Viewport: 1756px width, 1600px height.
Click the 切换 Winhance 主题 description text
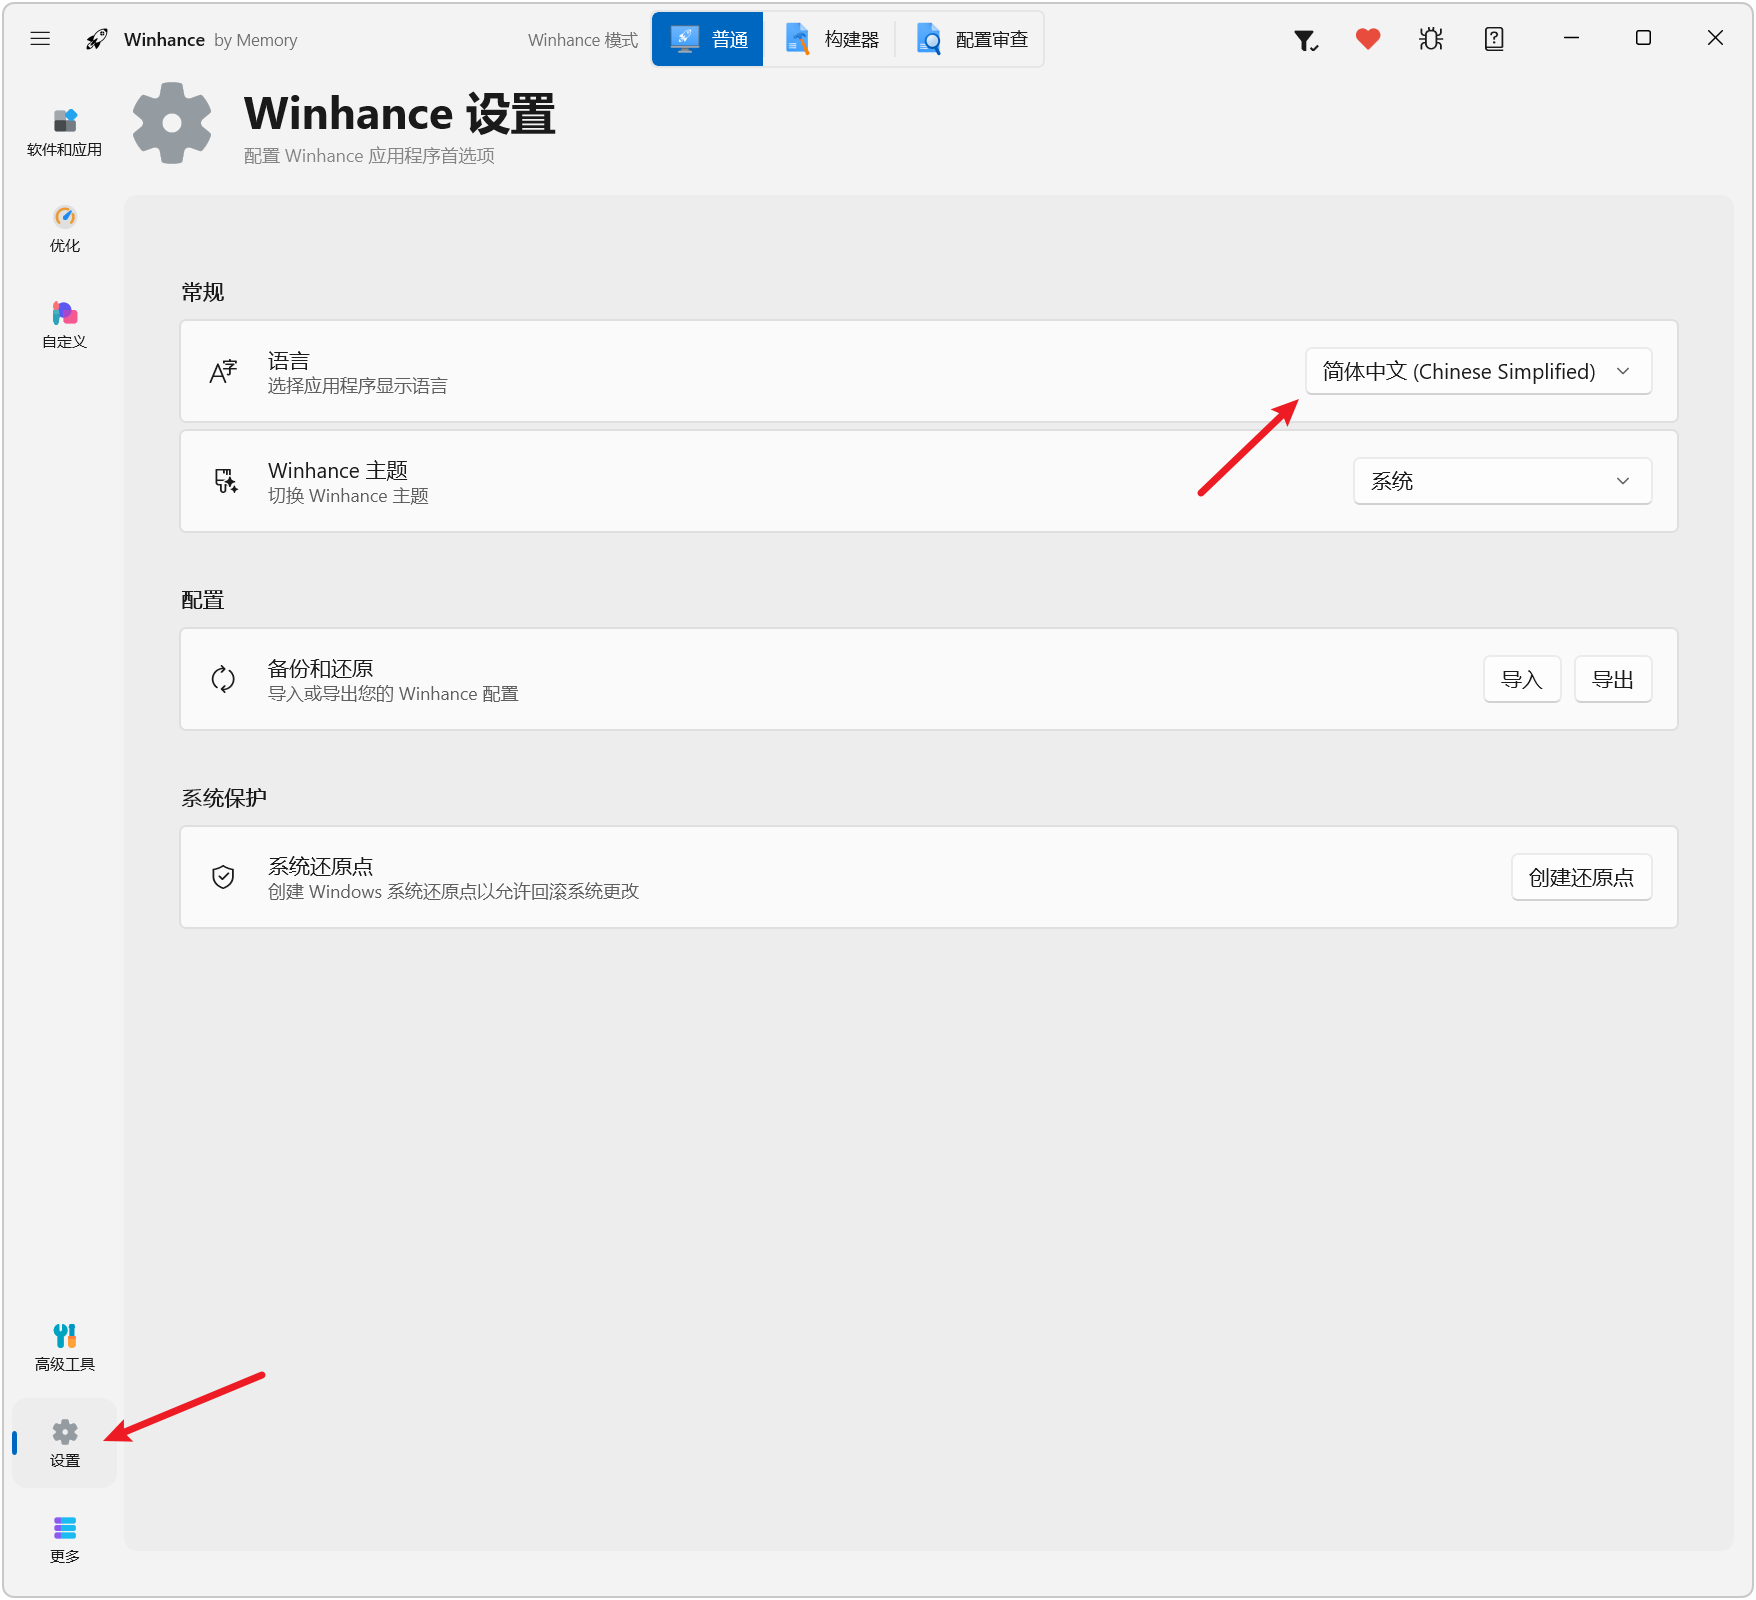click(x=348, y=496)
